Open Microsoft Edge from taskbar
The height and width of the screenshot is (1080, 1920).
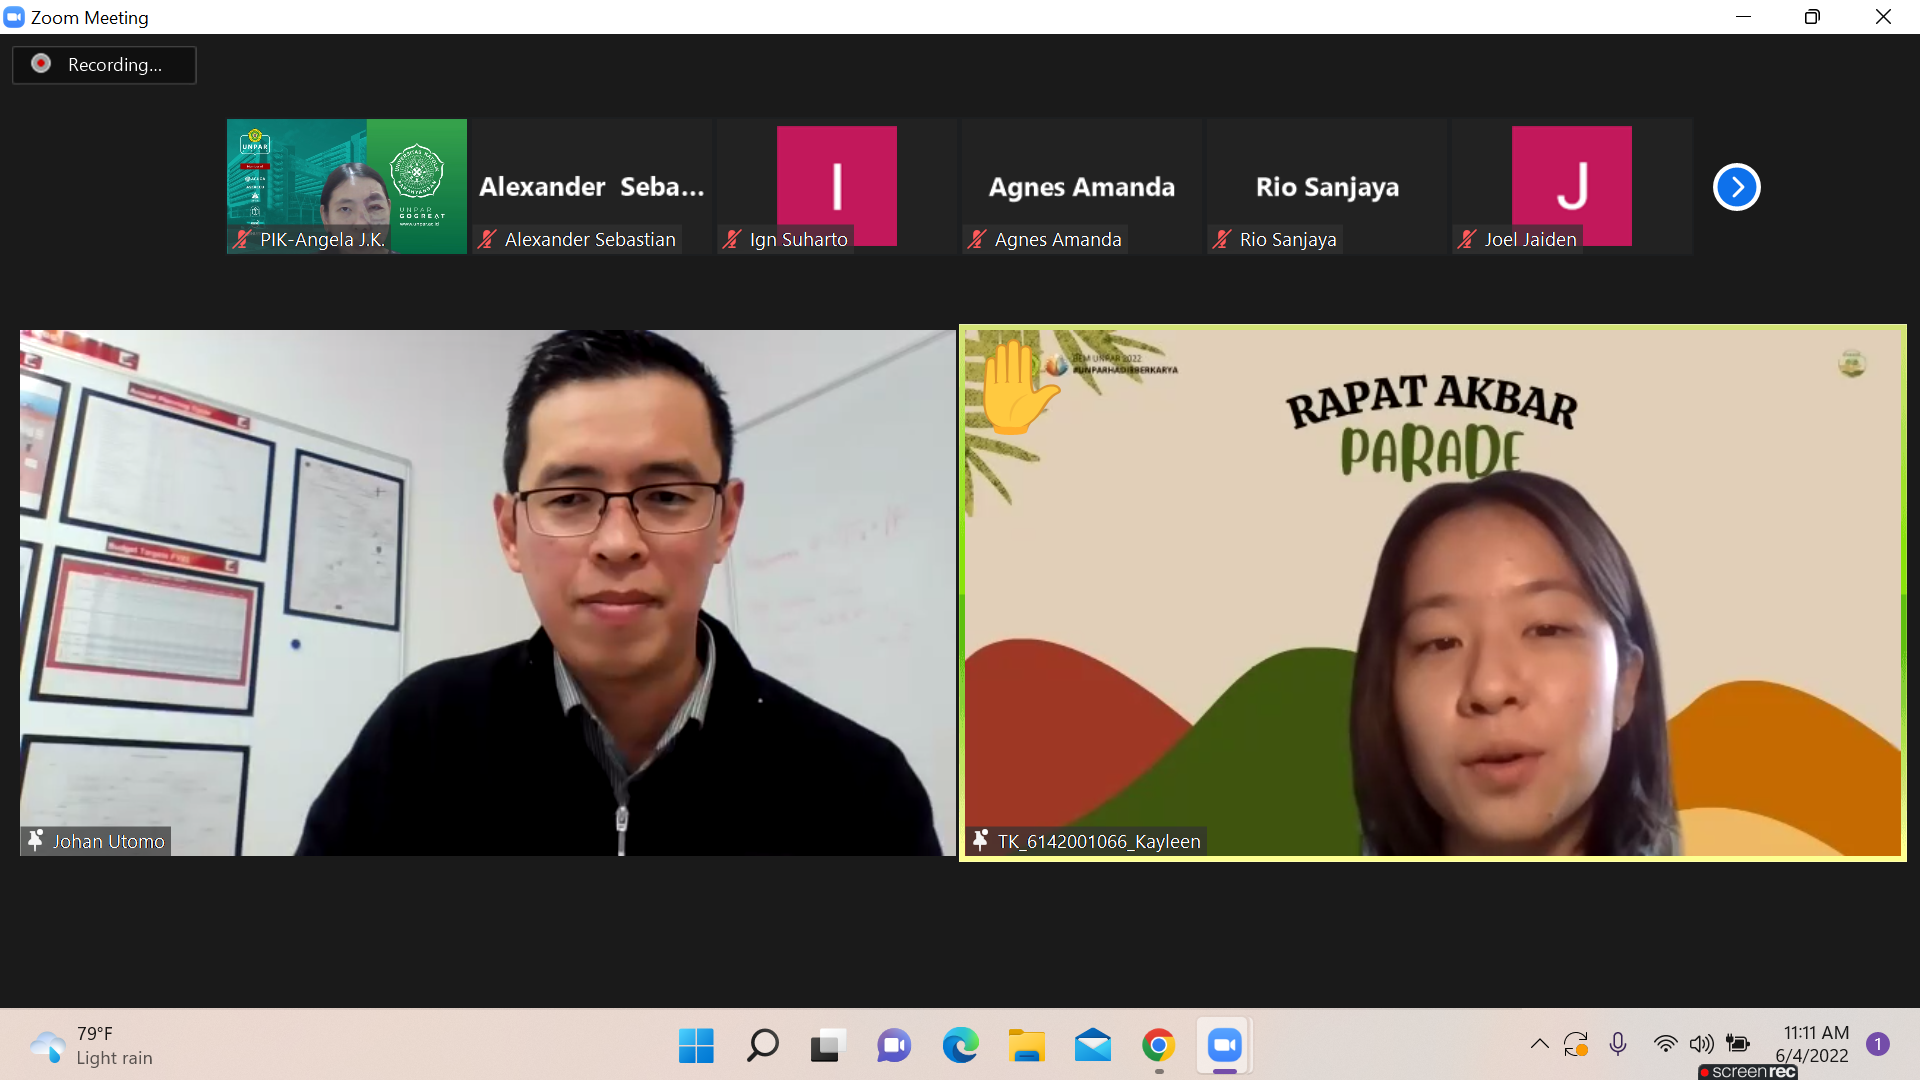click(960, 1046)
